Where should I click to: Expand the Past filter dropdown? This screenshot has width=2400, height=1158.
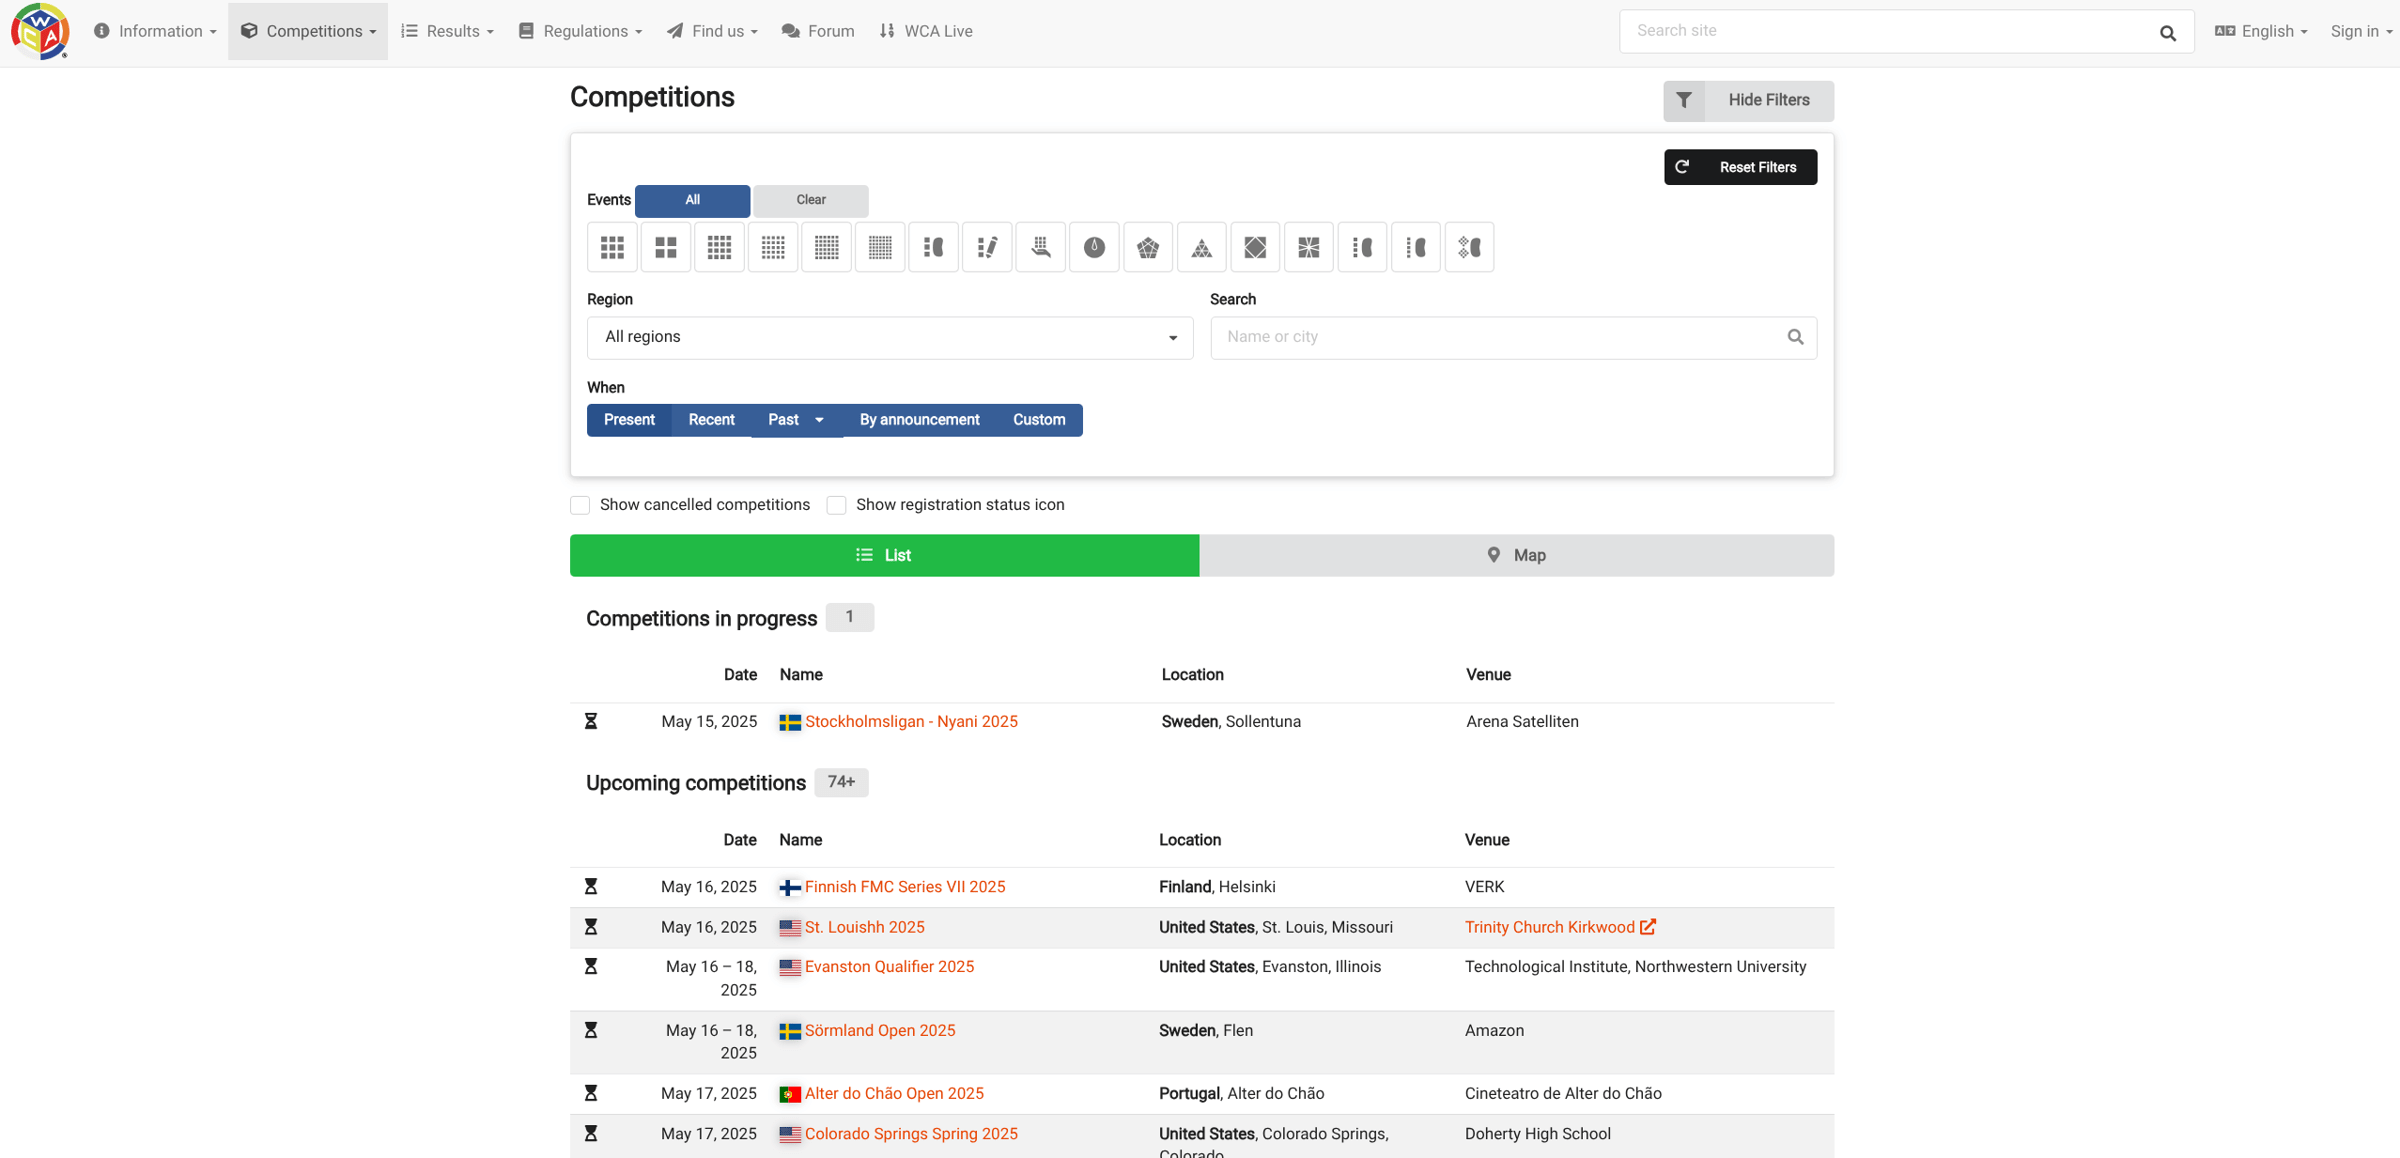796,420
